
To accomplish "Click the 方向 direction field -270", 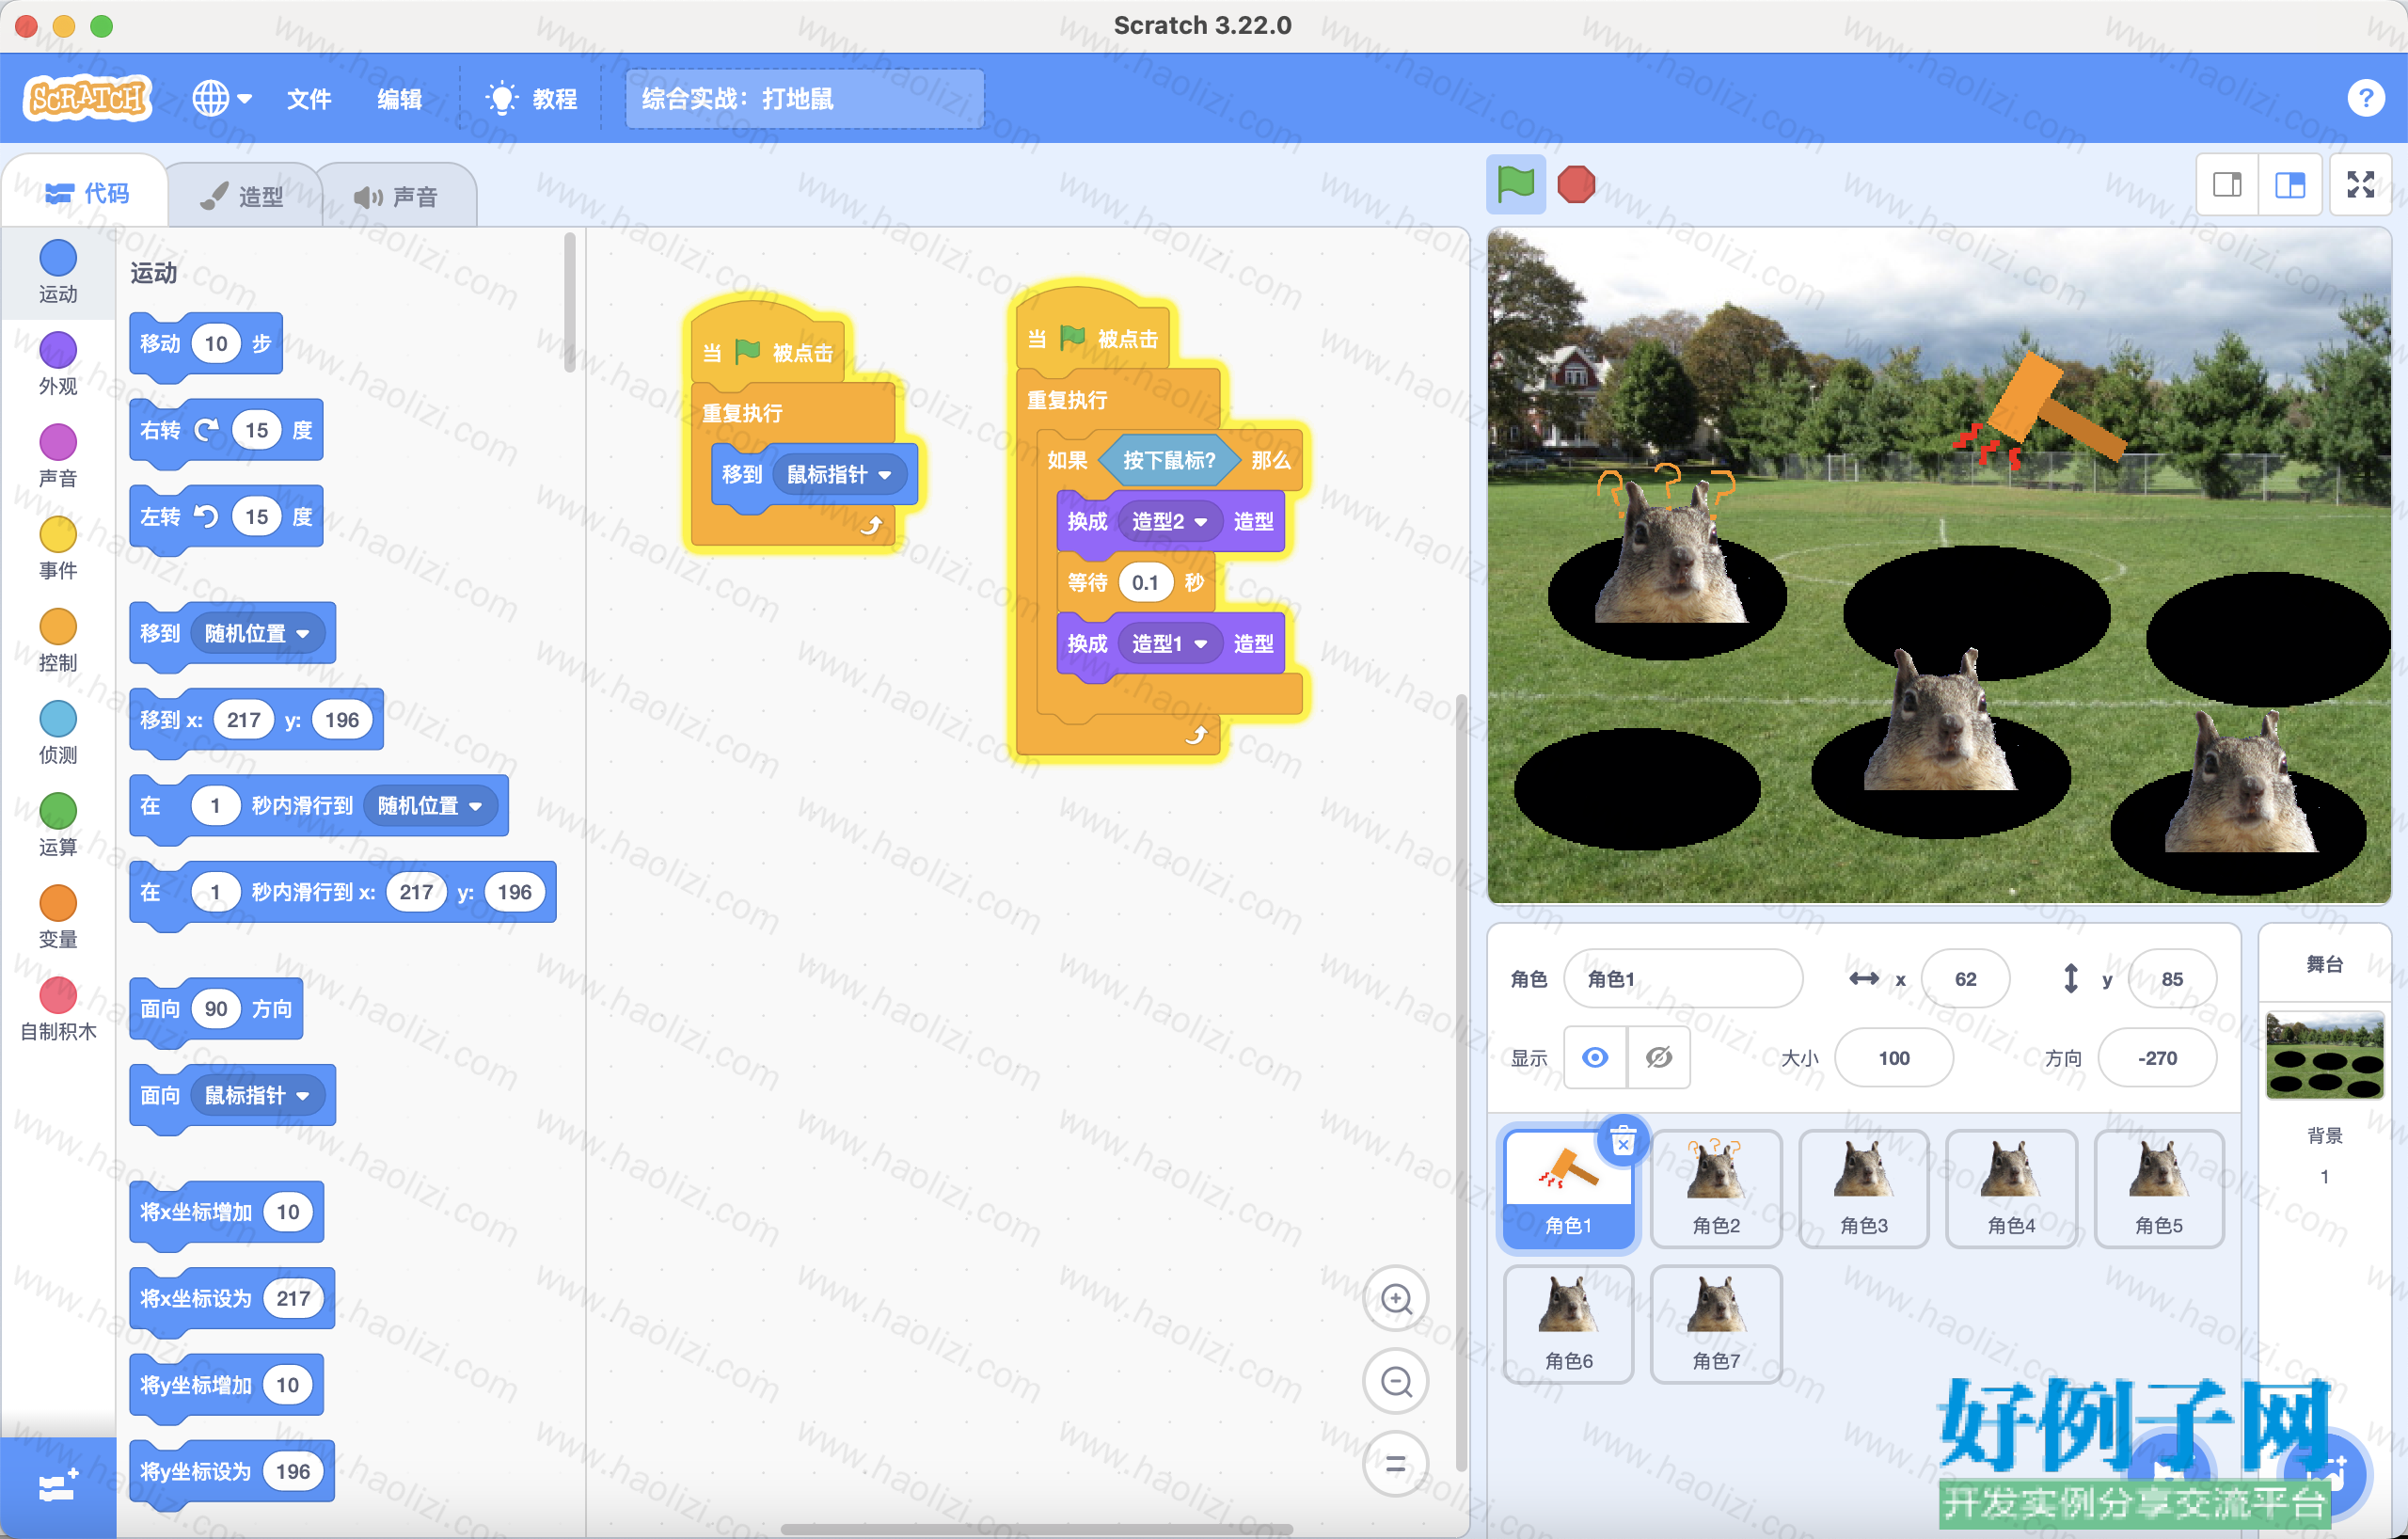I will [2156, 1057].
